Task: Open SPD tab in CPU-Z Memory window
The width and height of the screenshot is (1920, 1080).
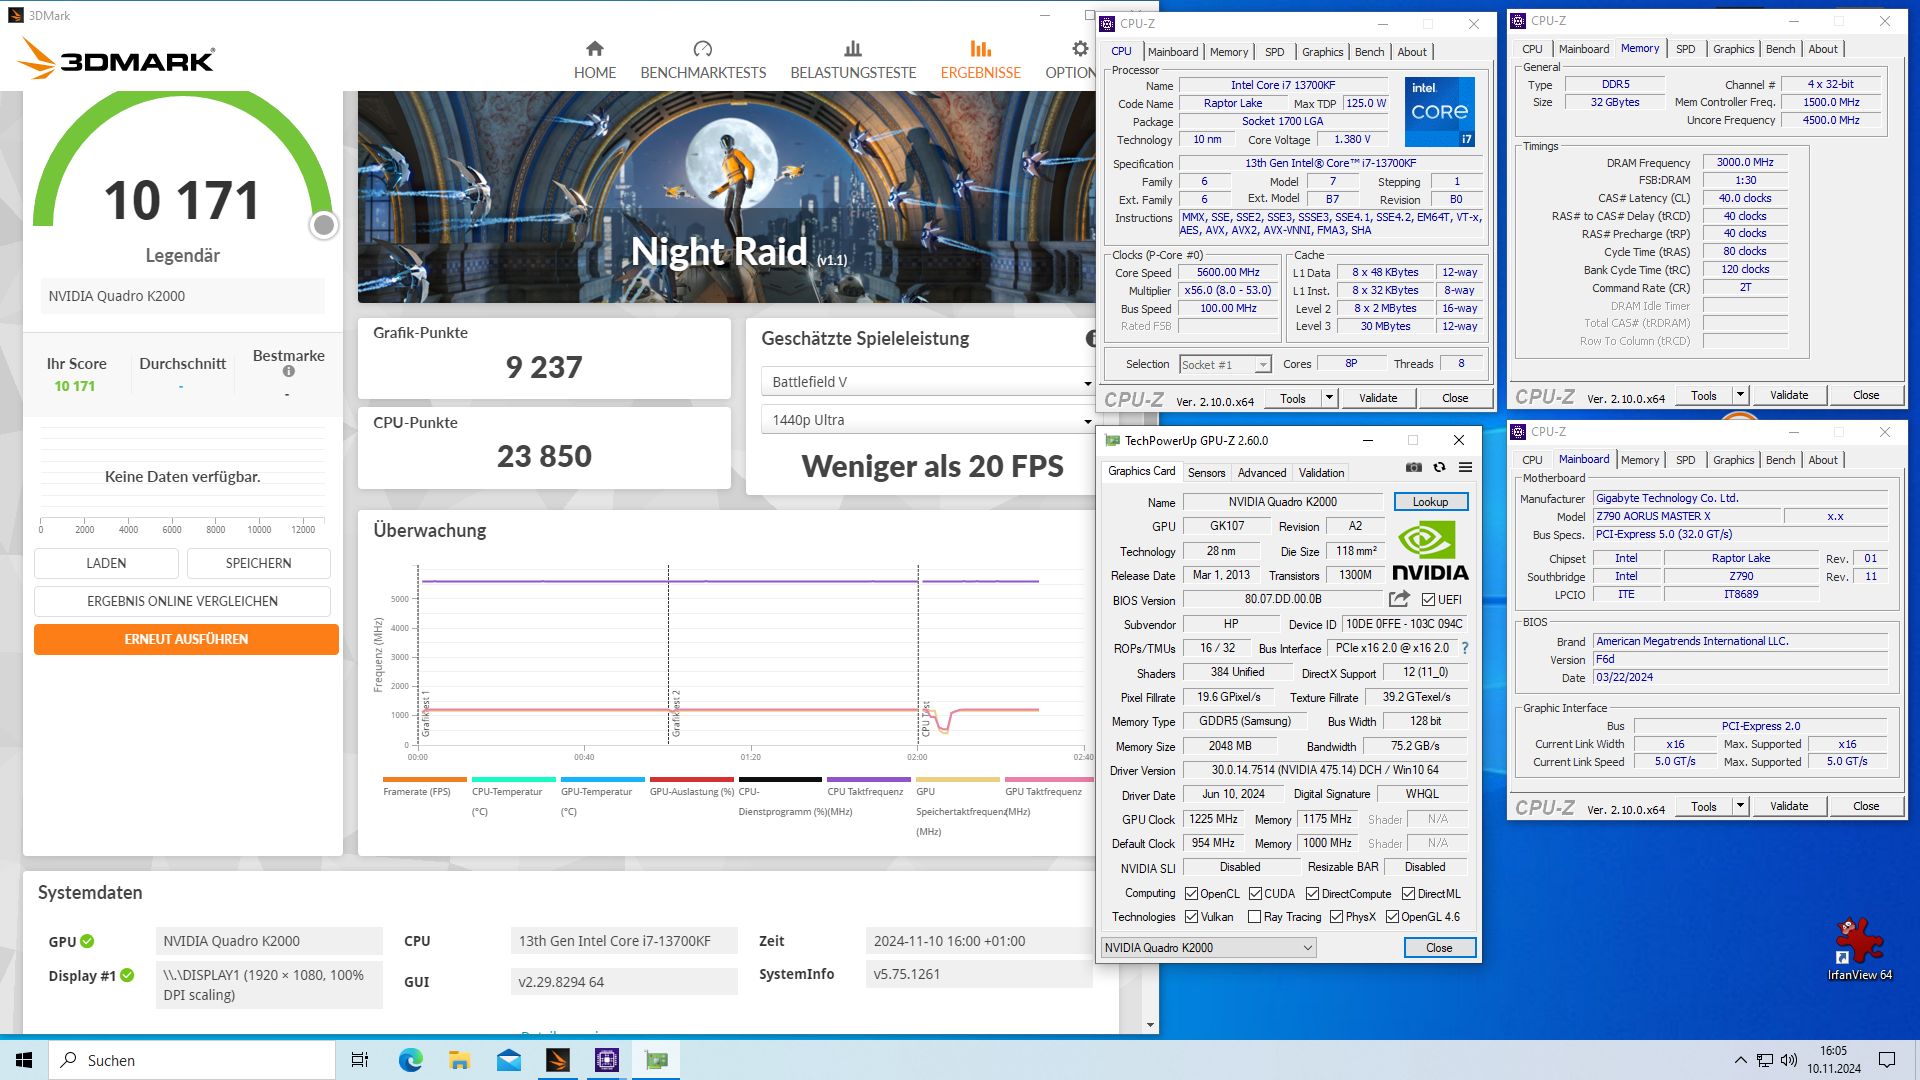Action: pos(1685,49)
